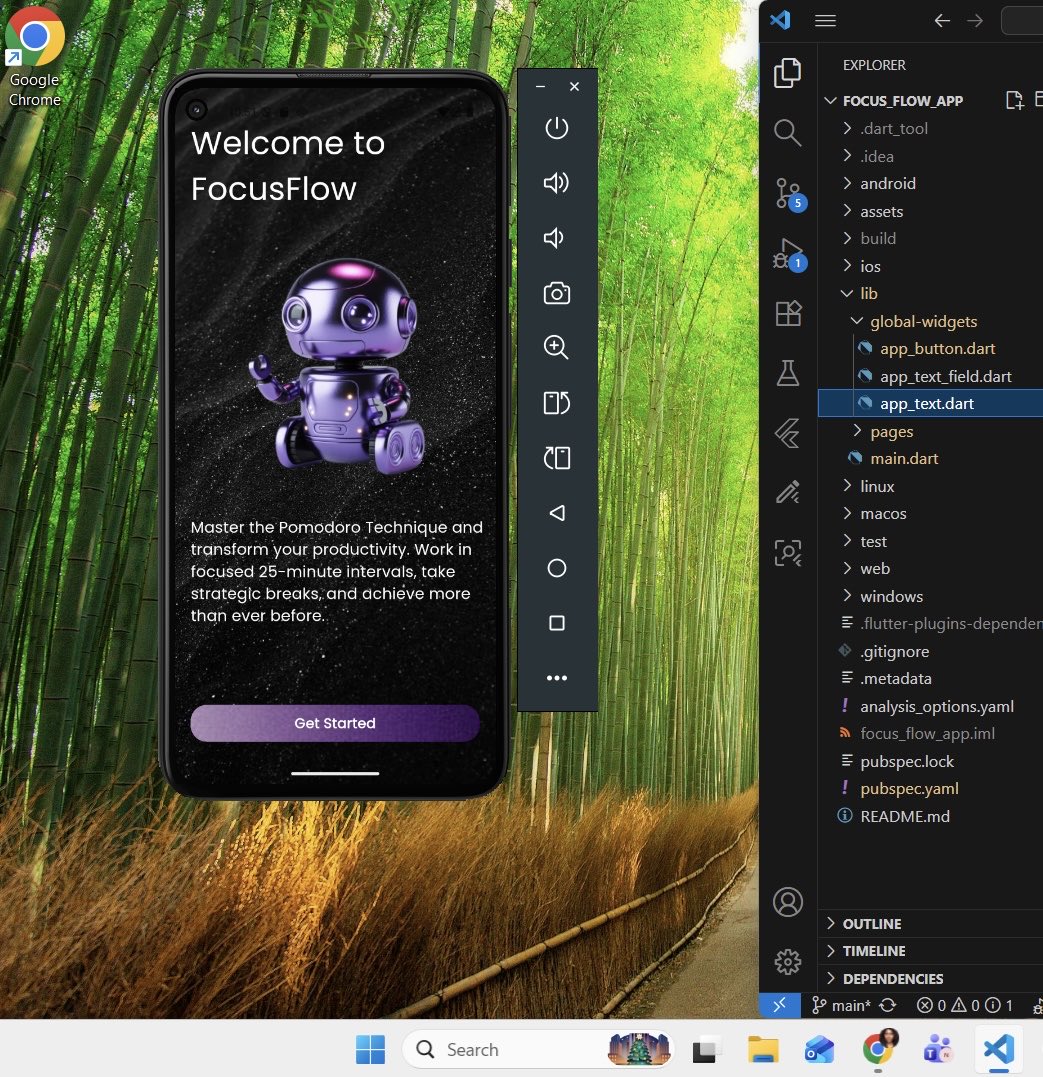Open Source Control view in VS Code

coord(788,193)
